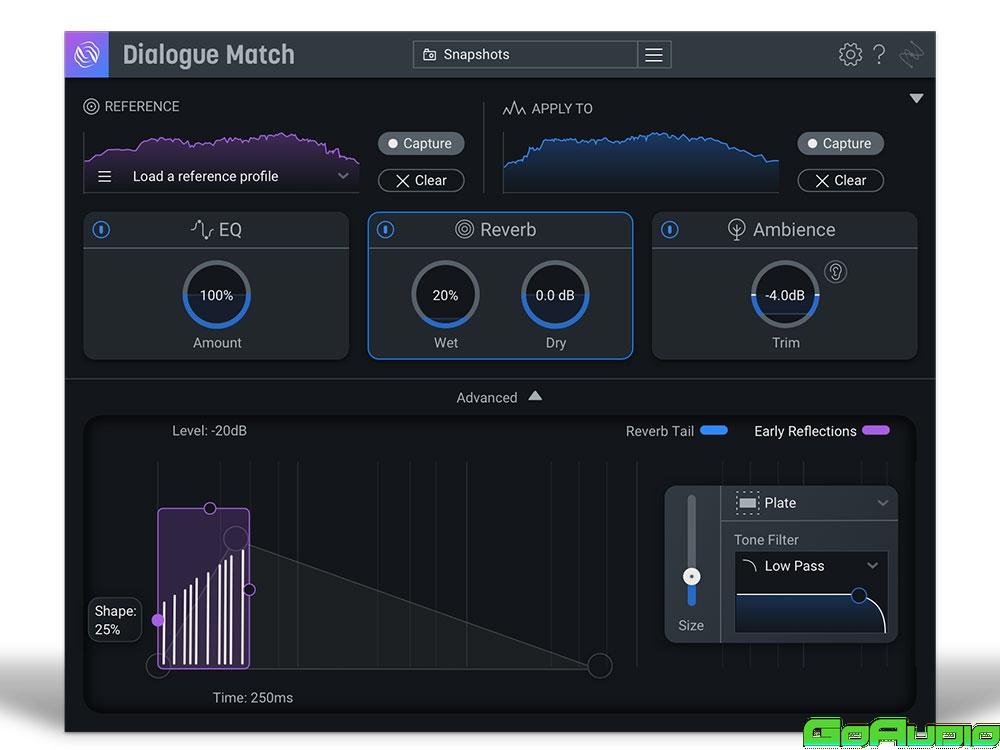Viewport: 1000px width, 750px height.
Task: Click the "Level: -20dB" readout
Action: (209, 430)
